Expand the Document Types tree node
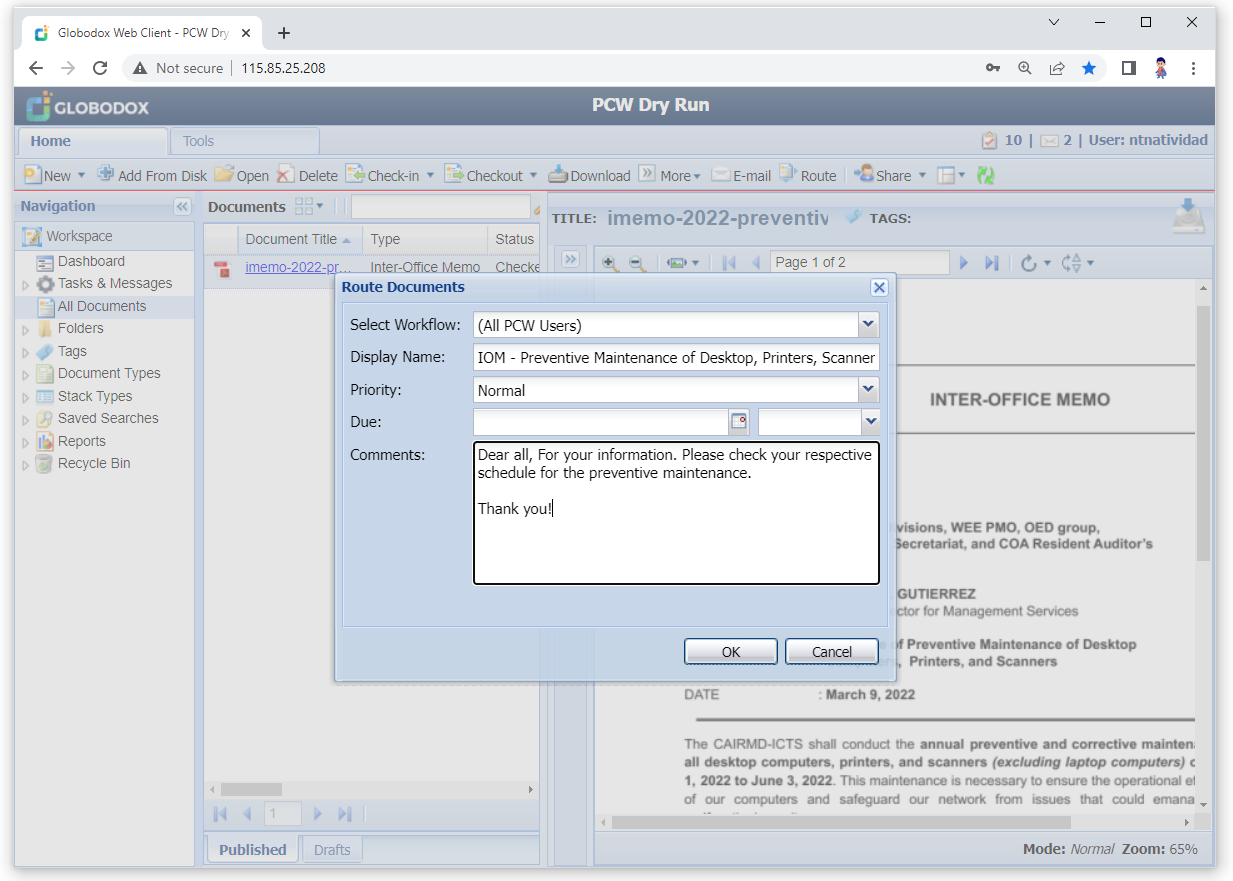This screenshot has width=1233, height=881. click(26, 374)
